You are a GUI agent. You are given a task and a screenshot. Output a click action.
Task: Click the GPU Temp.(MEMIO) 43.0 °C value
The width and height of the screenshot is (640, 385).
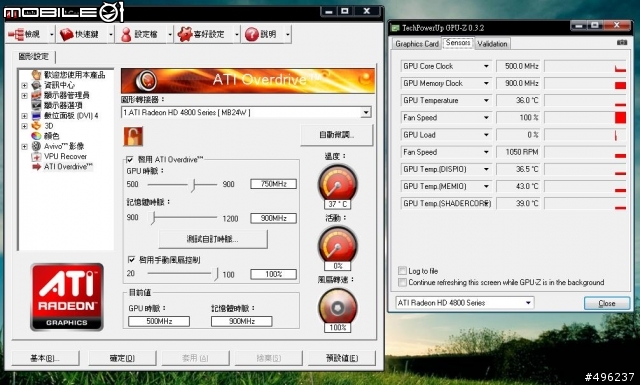518,186
